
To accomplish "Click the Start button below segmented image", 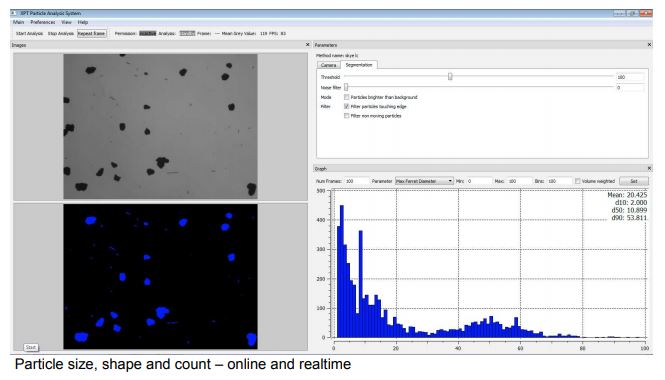I will (31, 347).
